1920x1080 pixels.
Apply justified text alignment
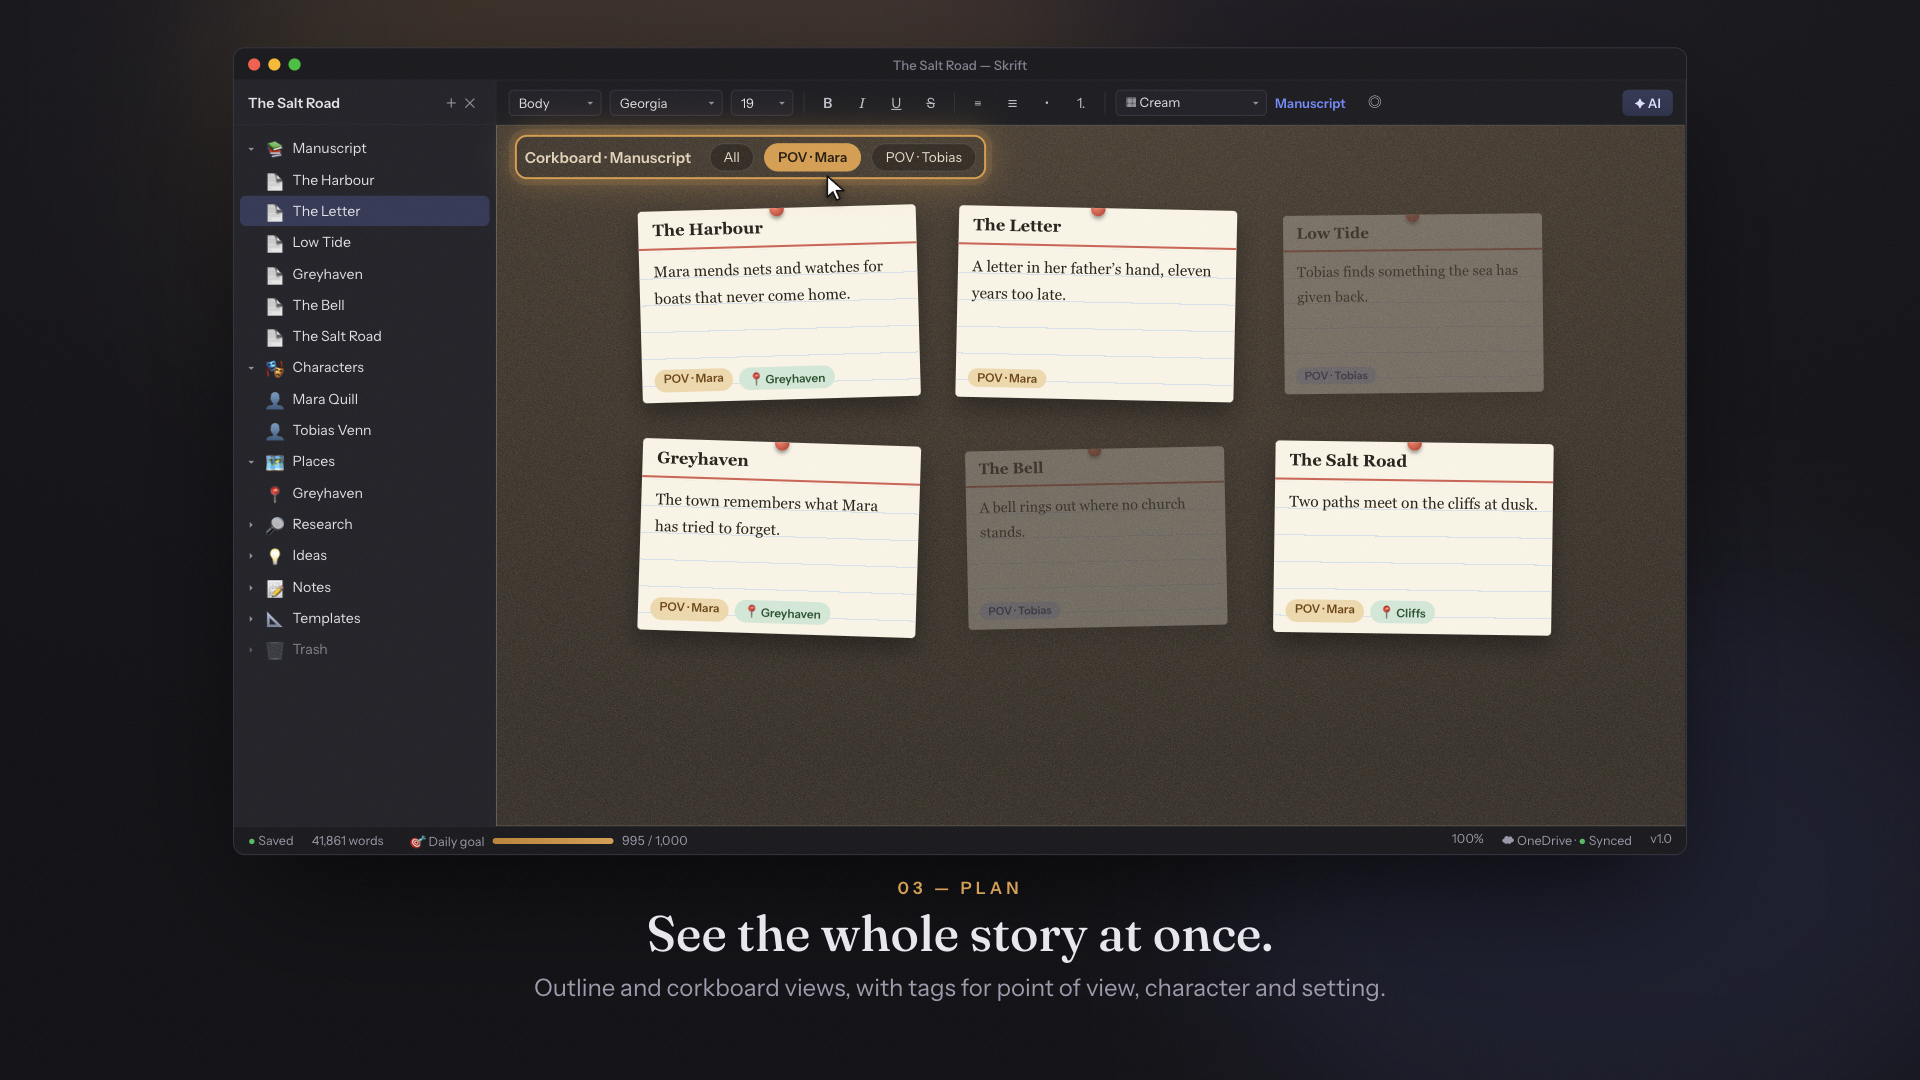1012,103
